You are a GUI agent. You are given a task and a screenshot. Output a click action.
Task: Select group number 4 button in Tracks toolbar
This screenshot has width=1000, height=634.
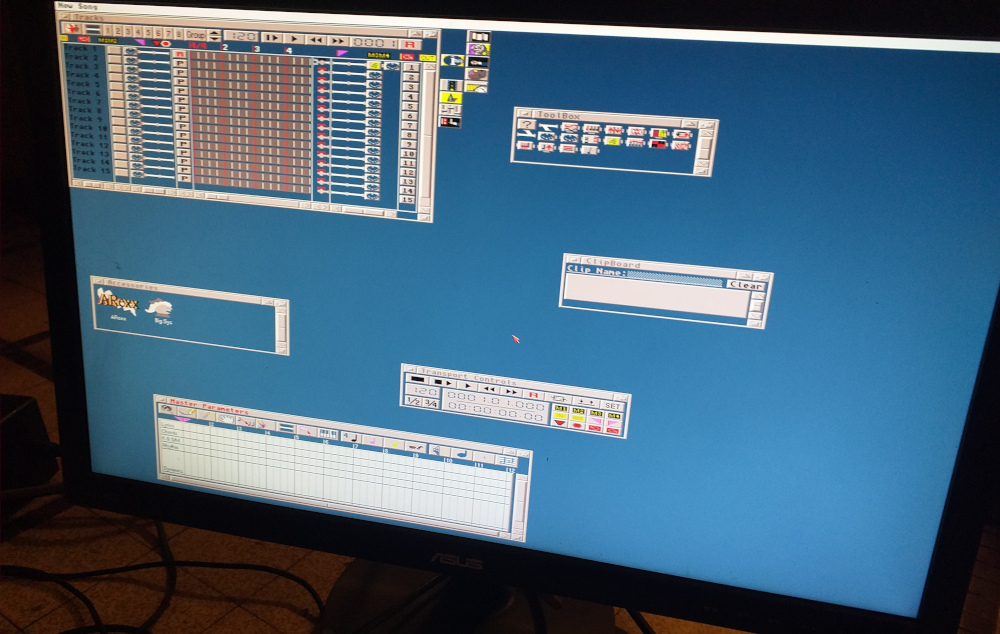(x=138, y=31)
